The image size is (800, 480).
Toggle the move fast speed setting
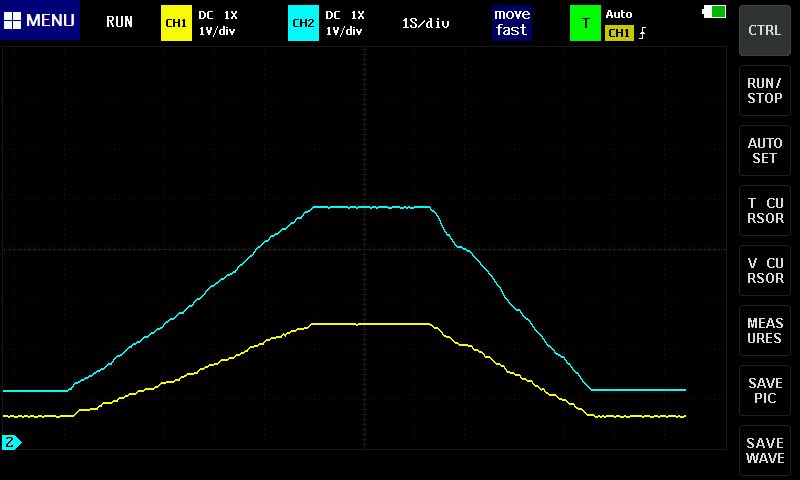pyautogui.click(x=511, y=22)
